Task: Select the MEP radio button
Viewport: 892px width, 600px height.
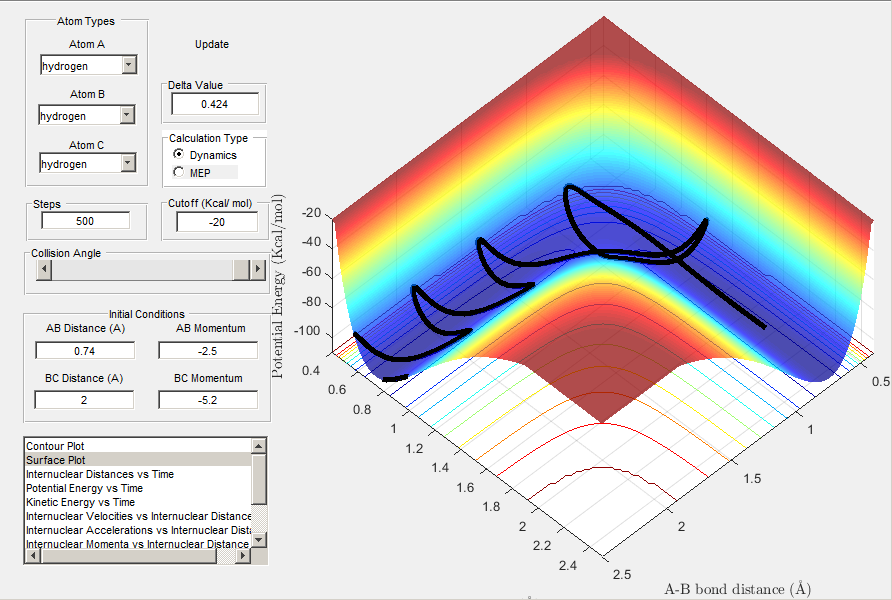Action: pyautogui.click(x=179, y=172)
